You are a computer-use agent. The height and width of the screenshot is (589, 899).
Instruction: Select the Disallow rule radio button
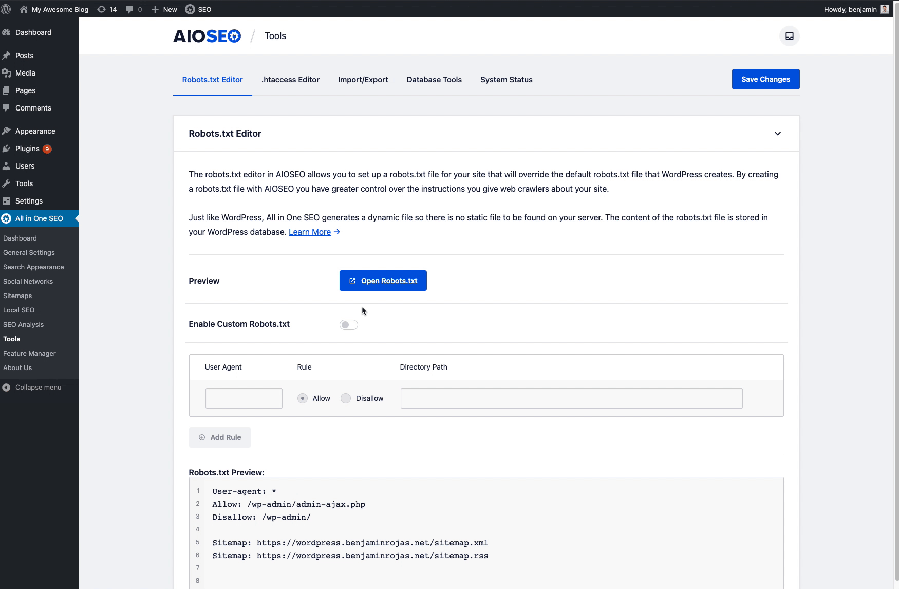(x=346, y=398)
